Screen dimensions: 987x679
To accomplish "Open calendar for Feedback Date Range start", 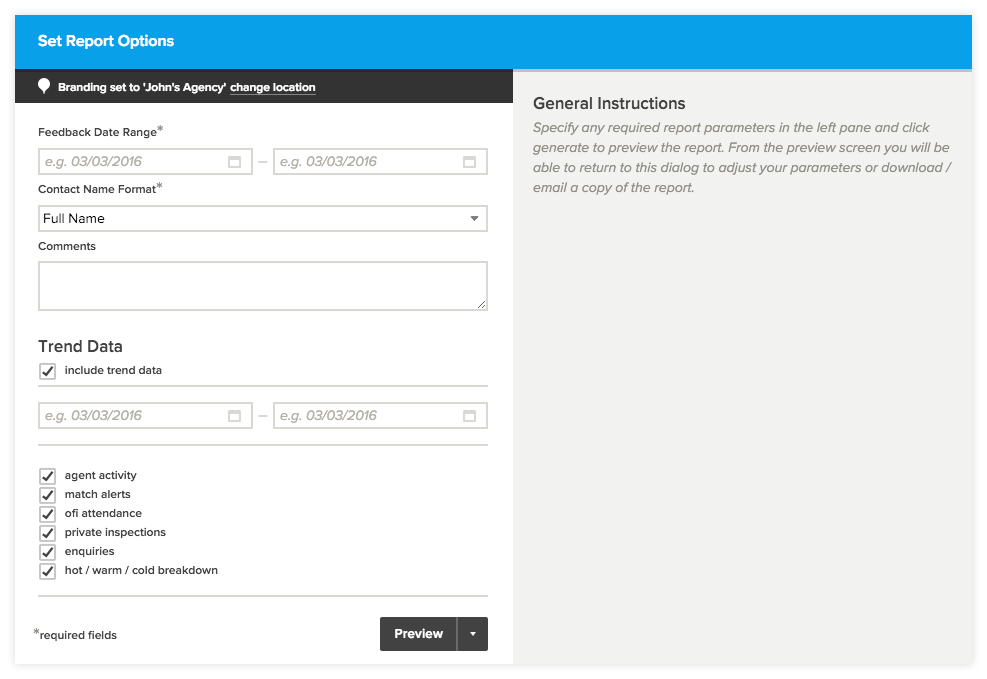I will pos(234,162).
